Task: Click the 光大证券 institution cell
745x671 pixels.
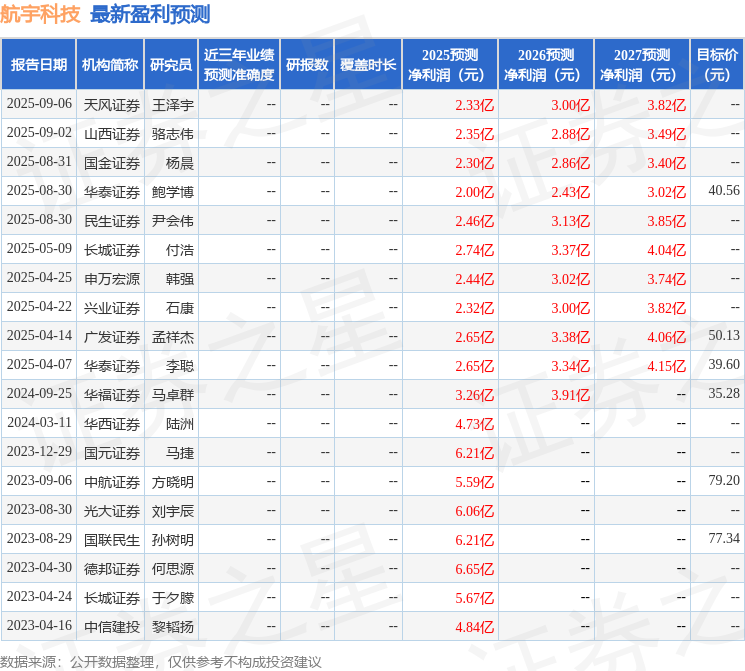Action: pyautogui.click(x=112, y=511)
